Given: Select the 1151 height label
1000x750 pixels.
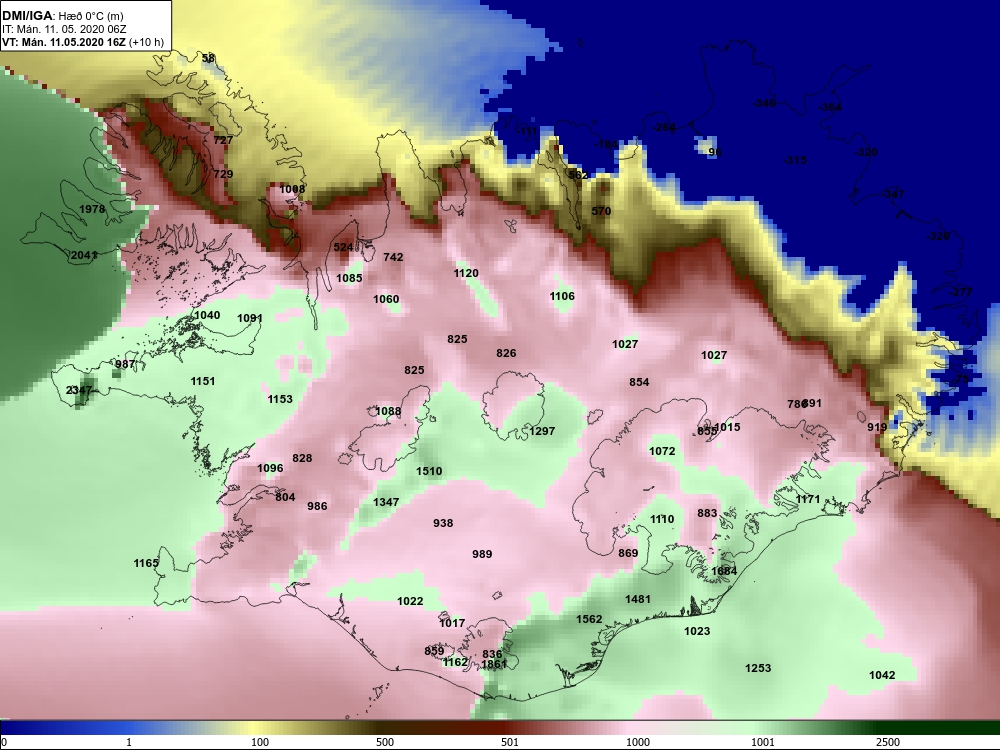Looking at the screenshot, I should click(203, 381).
